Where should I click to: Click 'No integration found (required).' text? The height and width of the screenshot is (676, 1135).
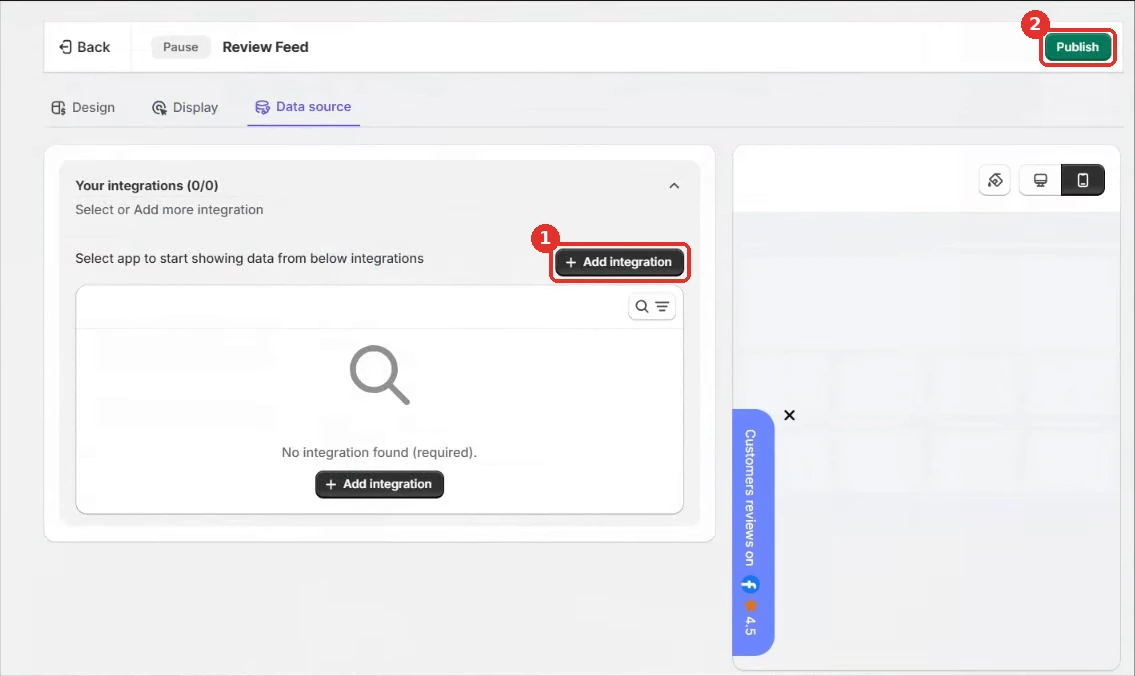(x=379, y=452)
